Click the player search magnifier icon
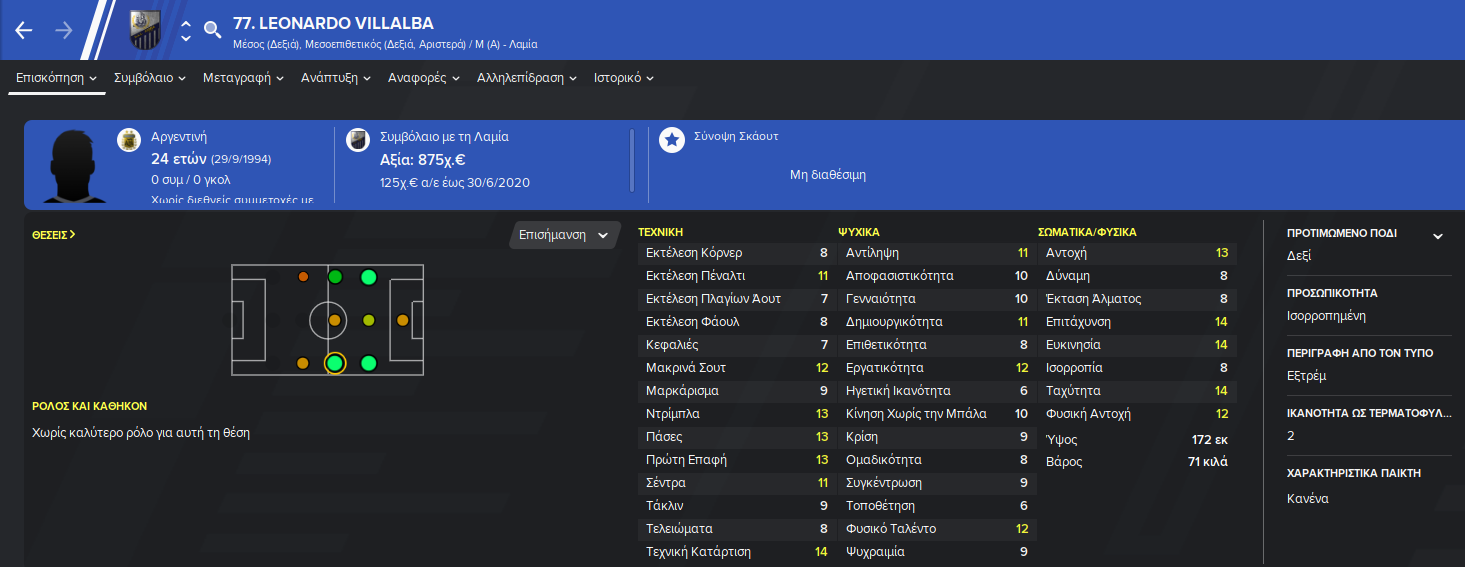The height and width of the screenshot is (567, 1465). coord(212,30)
